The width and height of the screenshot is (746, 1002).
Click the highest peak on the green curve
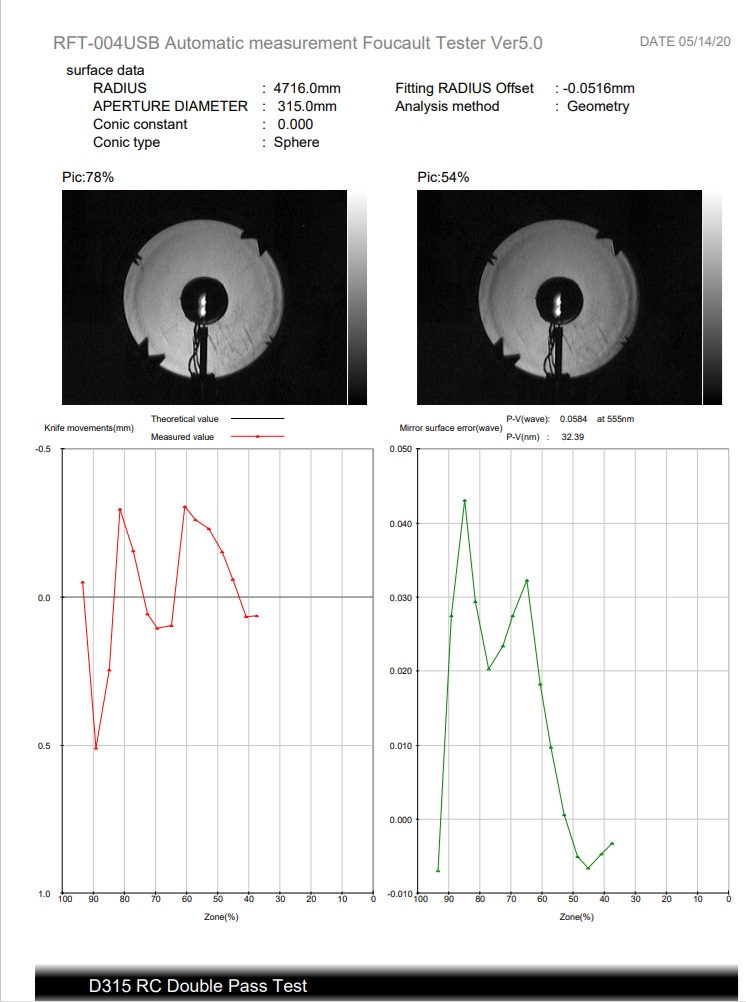point(465,500)
